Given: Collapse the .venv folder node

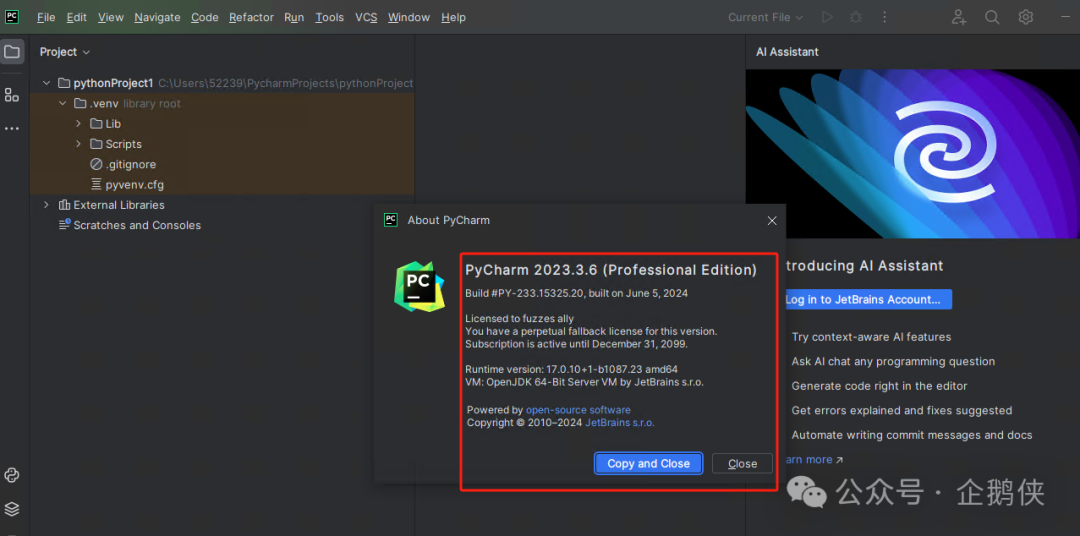Looking at the screenshot, I should pyautogui.click(x=63, y=103).
